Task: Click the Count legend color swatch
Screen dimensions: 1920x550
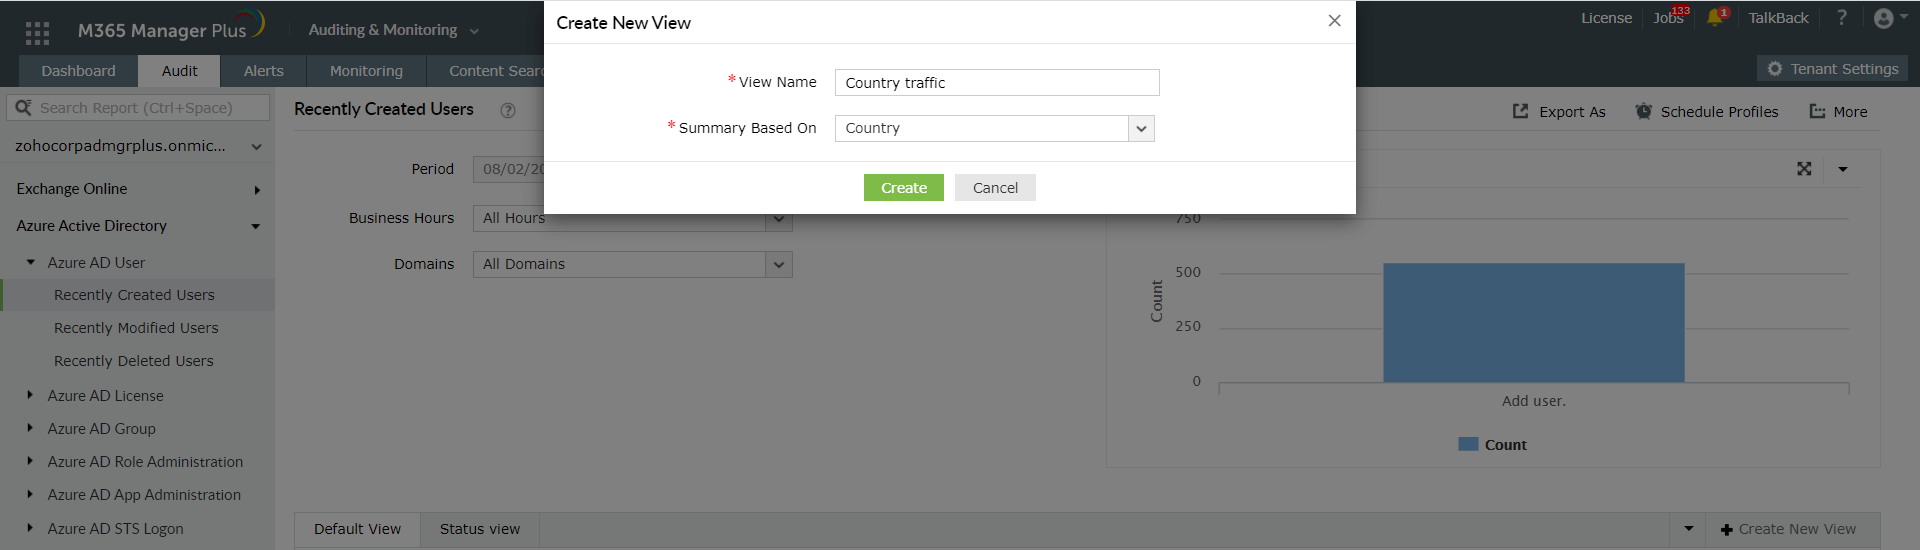Action: point(1468,445)
